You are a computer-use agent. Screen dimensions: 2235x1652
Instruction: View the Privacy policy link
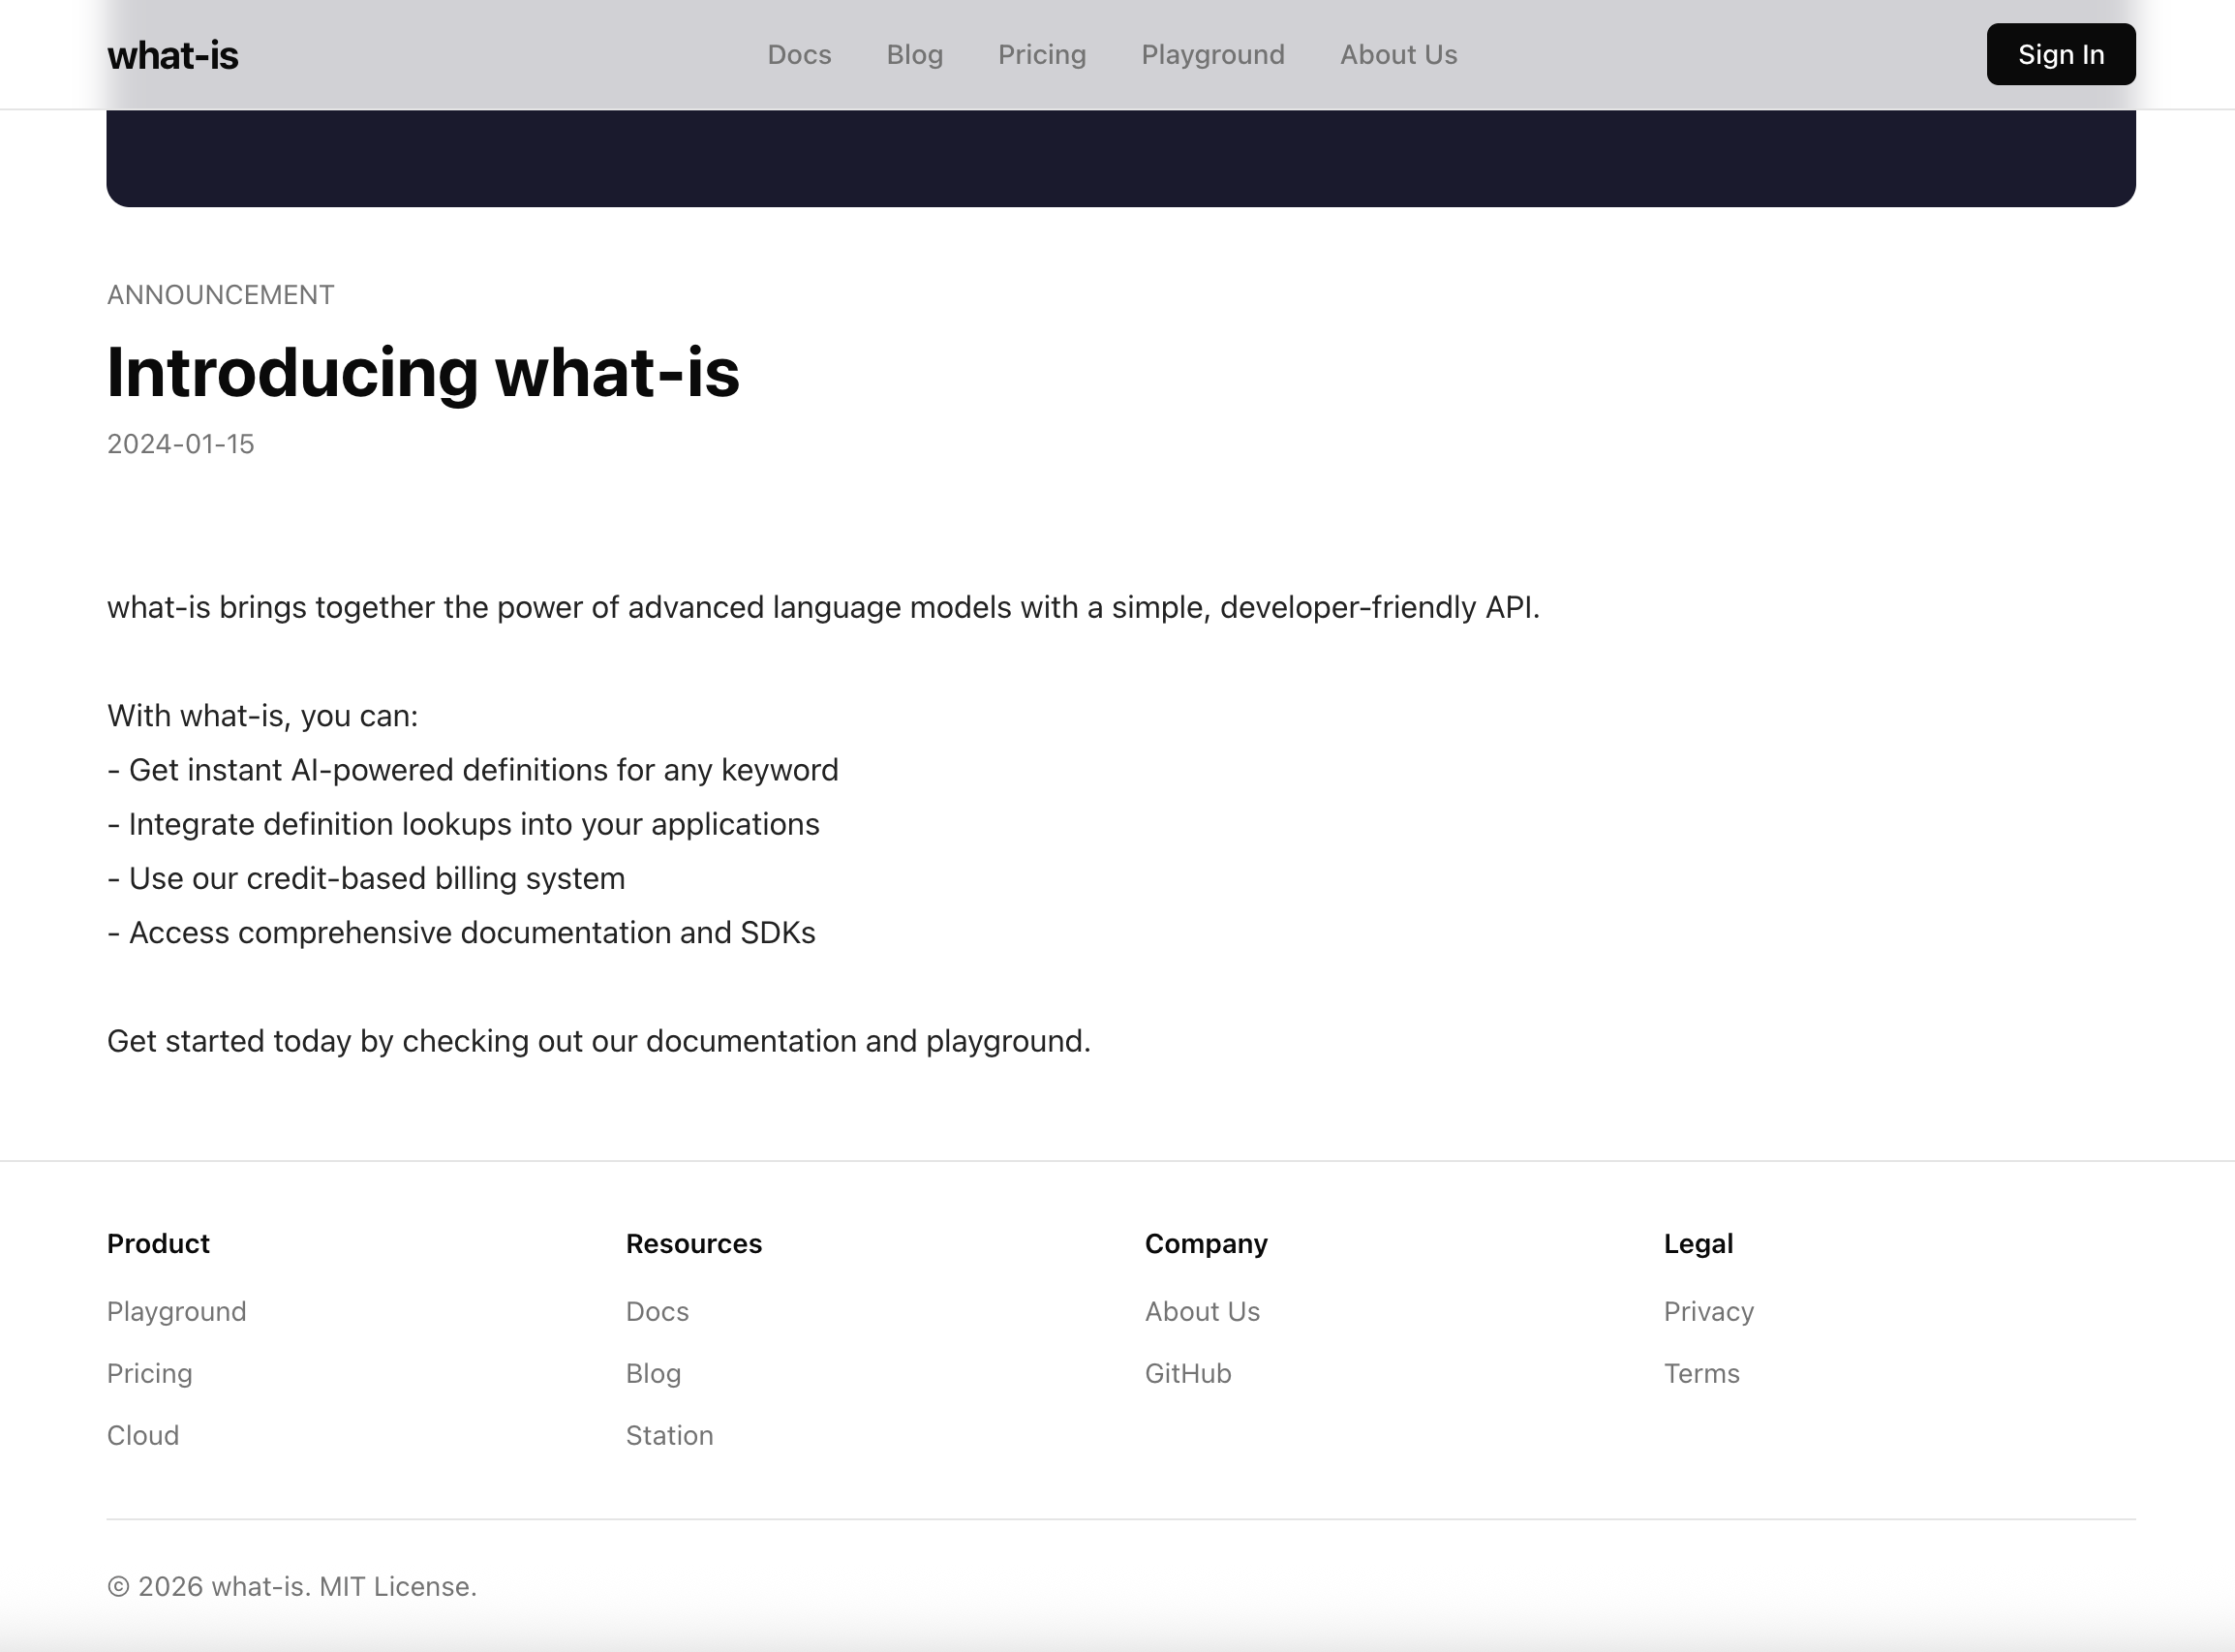1708,1311
